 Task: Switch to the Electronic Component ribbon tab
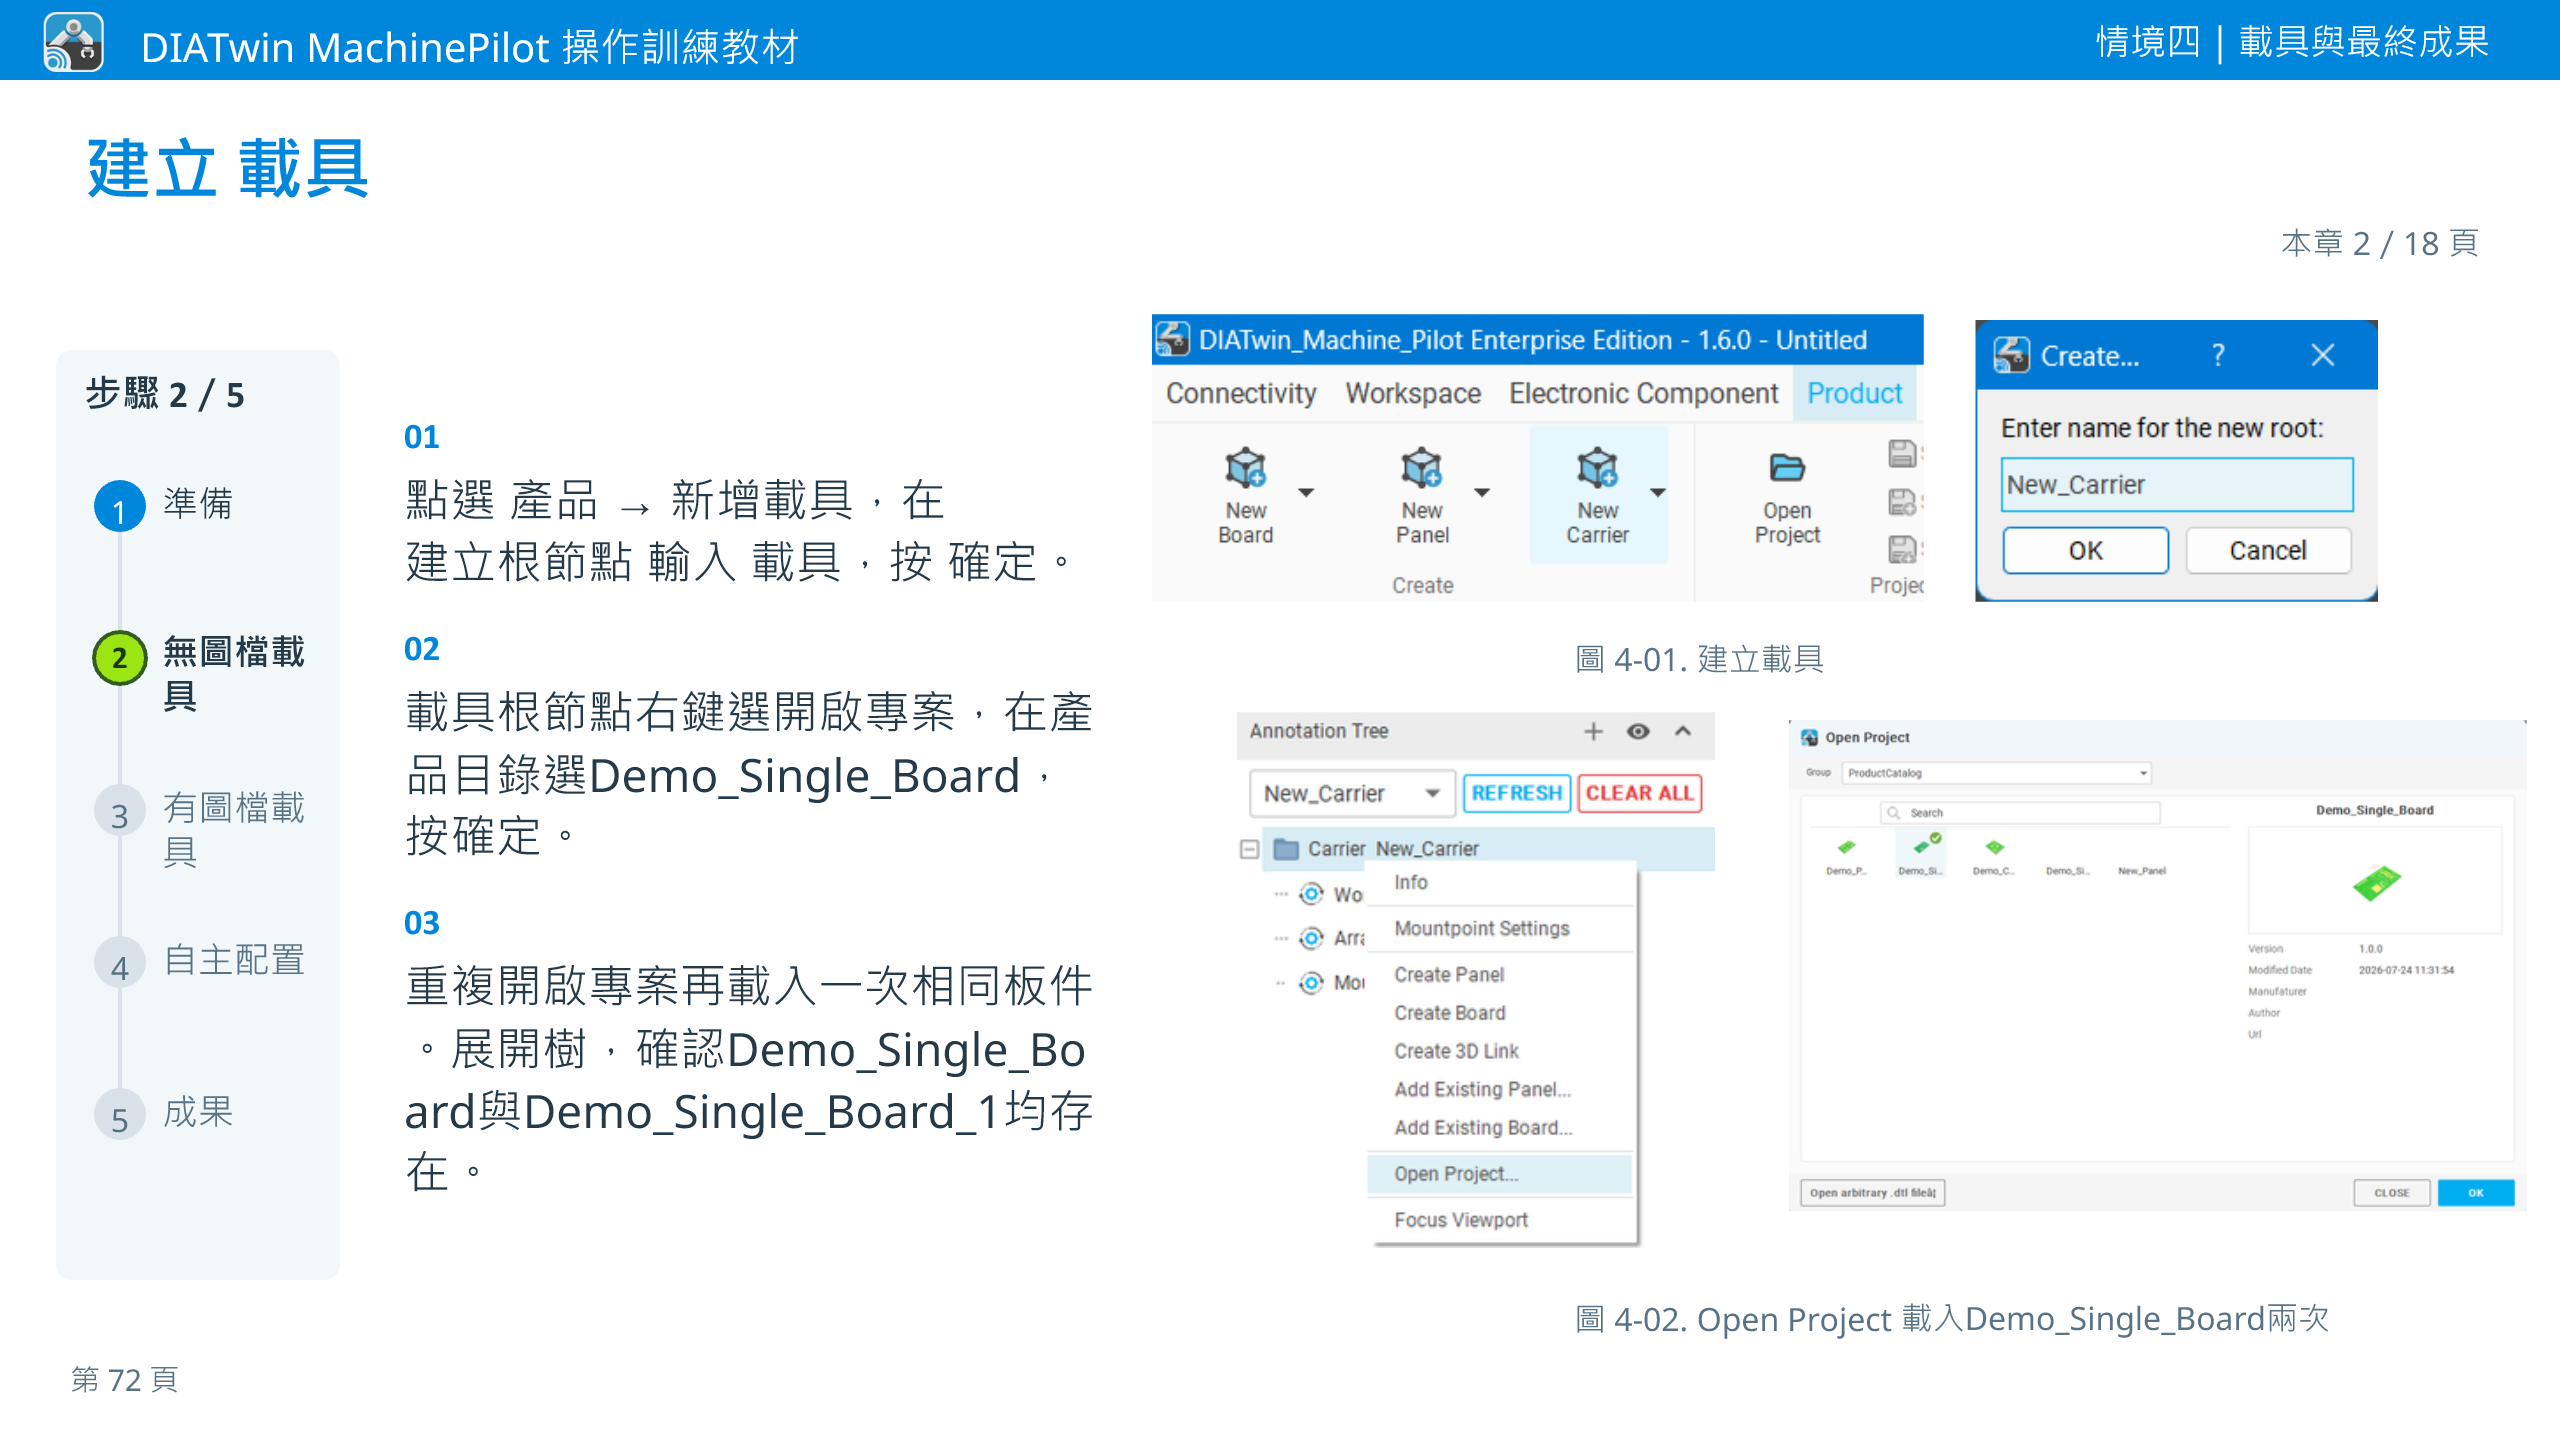click(x=1643, y=393)
